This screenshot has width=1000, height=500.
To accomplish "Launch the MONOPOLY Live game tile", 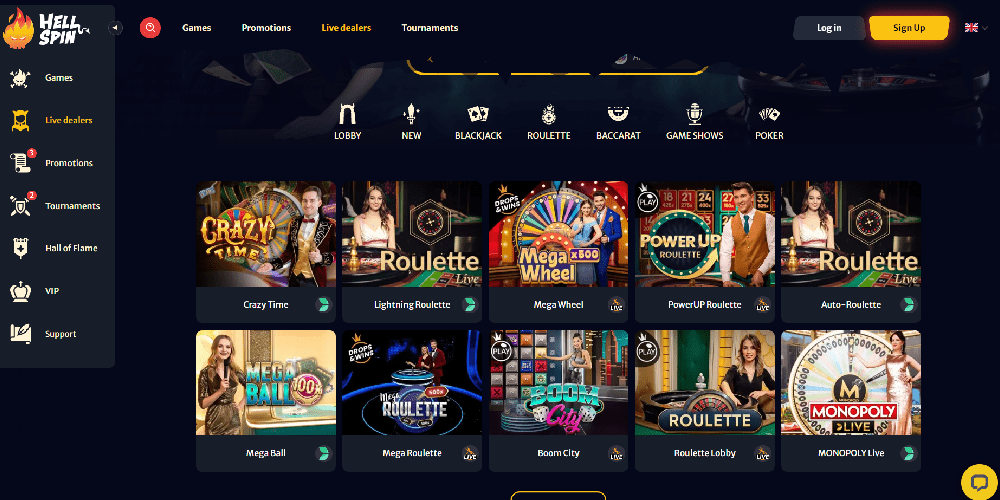I will [x=851, y=383].
